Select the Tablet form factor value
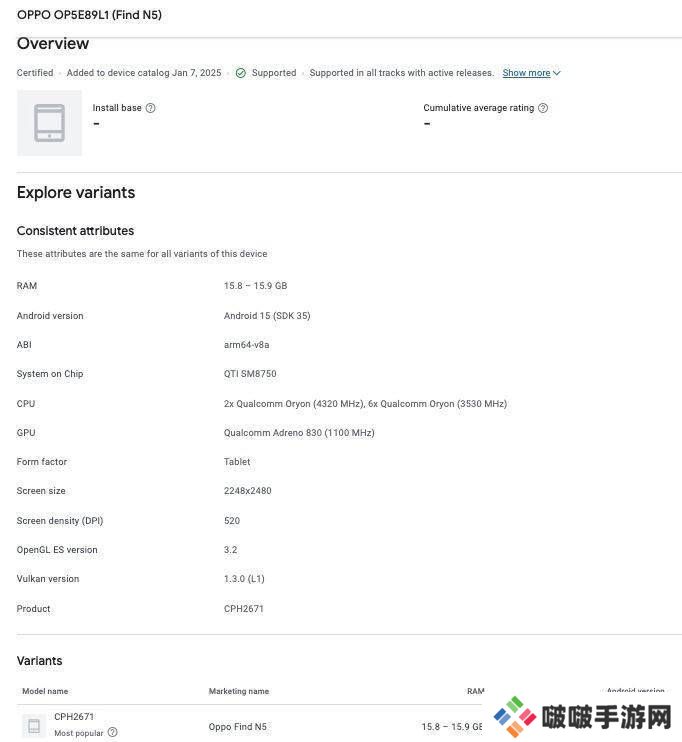Viewport: 682px width, 742px height. click(x=237, y=461)
